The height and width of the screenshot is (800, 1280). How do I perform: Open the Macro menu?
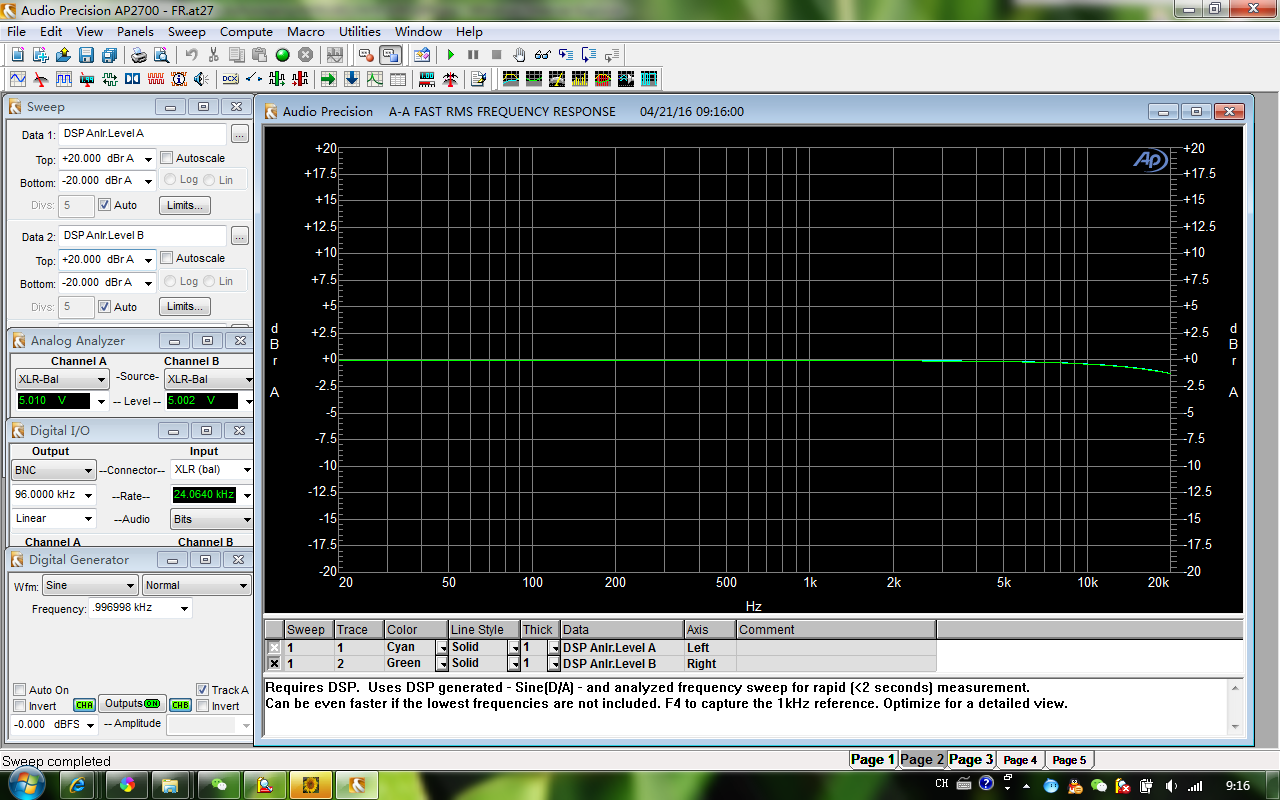306,32
